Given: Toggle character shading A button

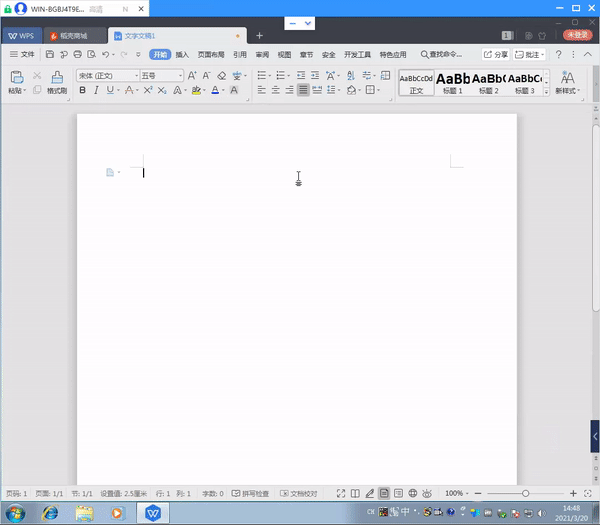Looking at the screenshot, I should tap(234, 90).
